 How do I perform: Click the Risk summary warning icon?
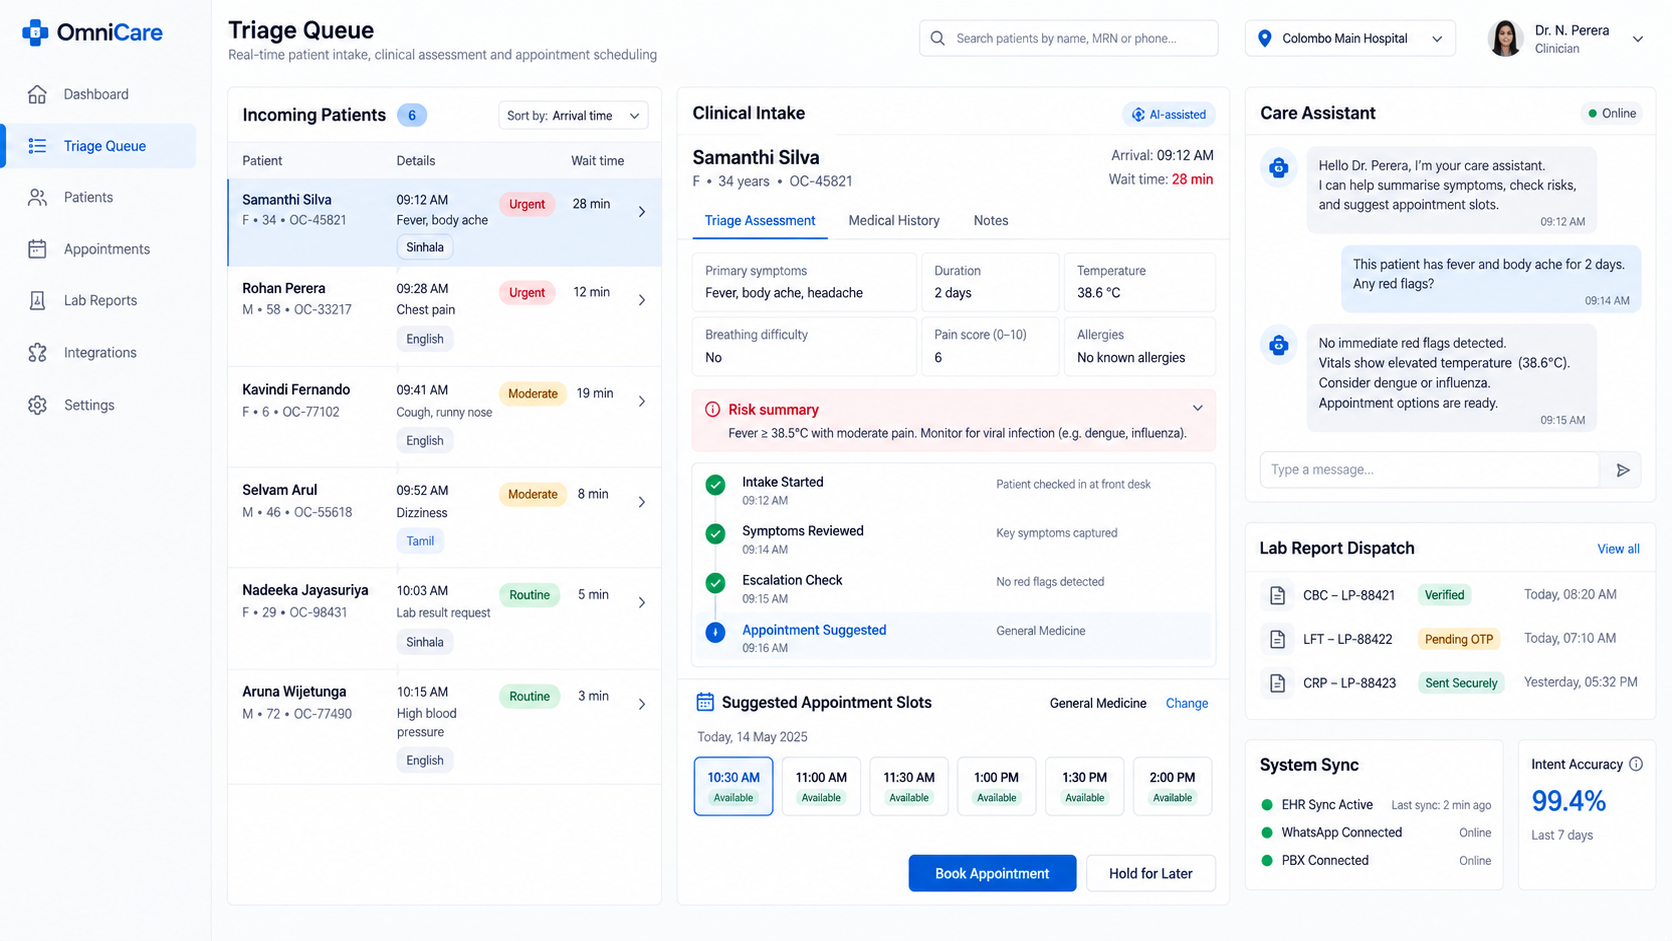[x=712, y=409]
